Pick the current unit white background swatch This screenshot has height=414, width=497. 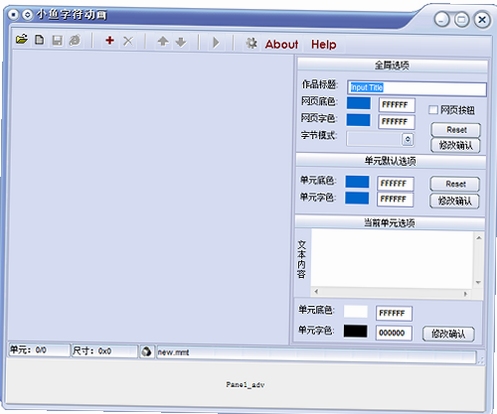coord(356,312)
